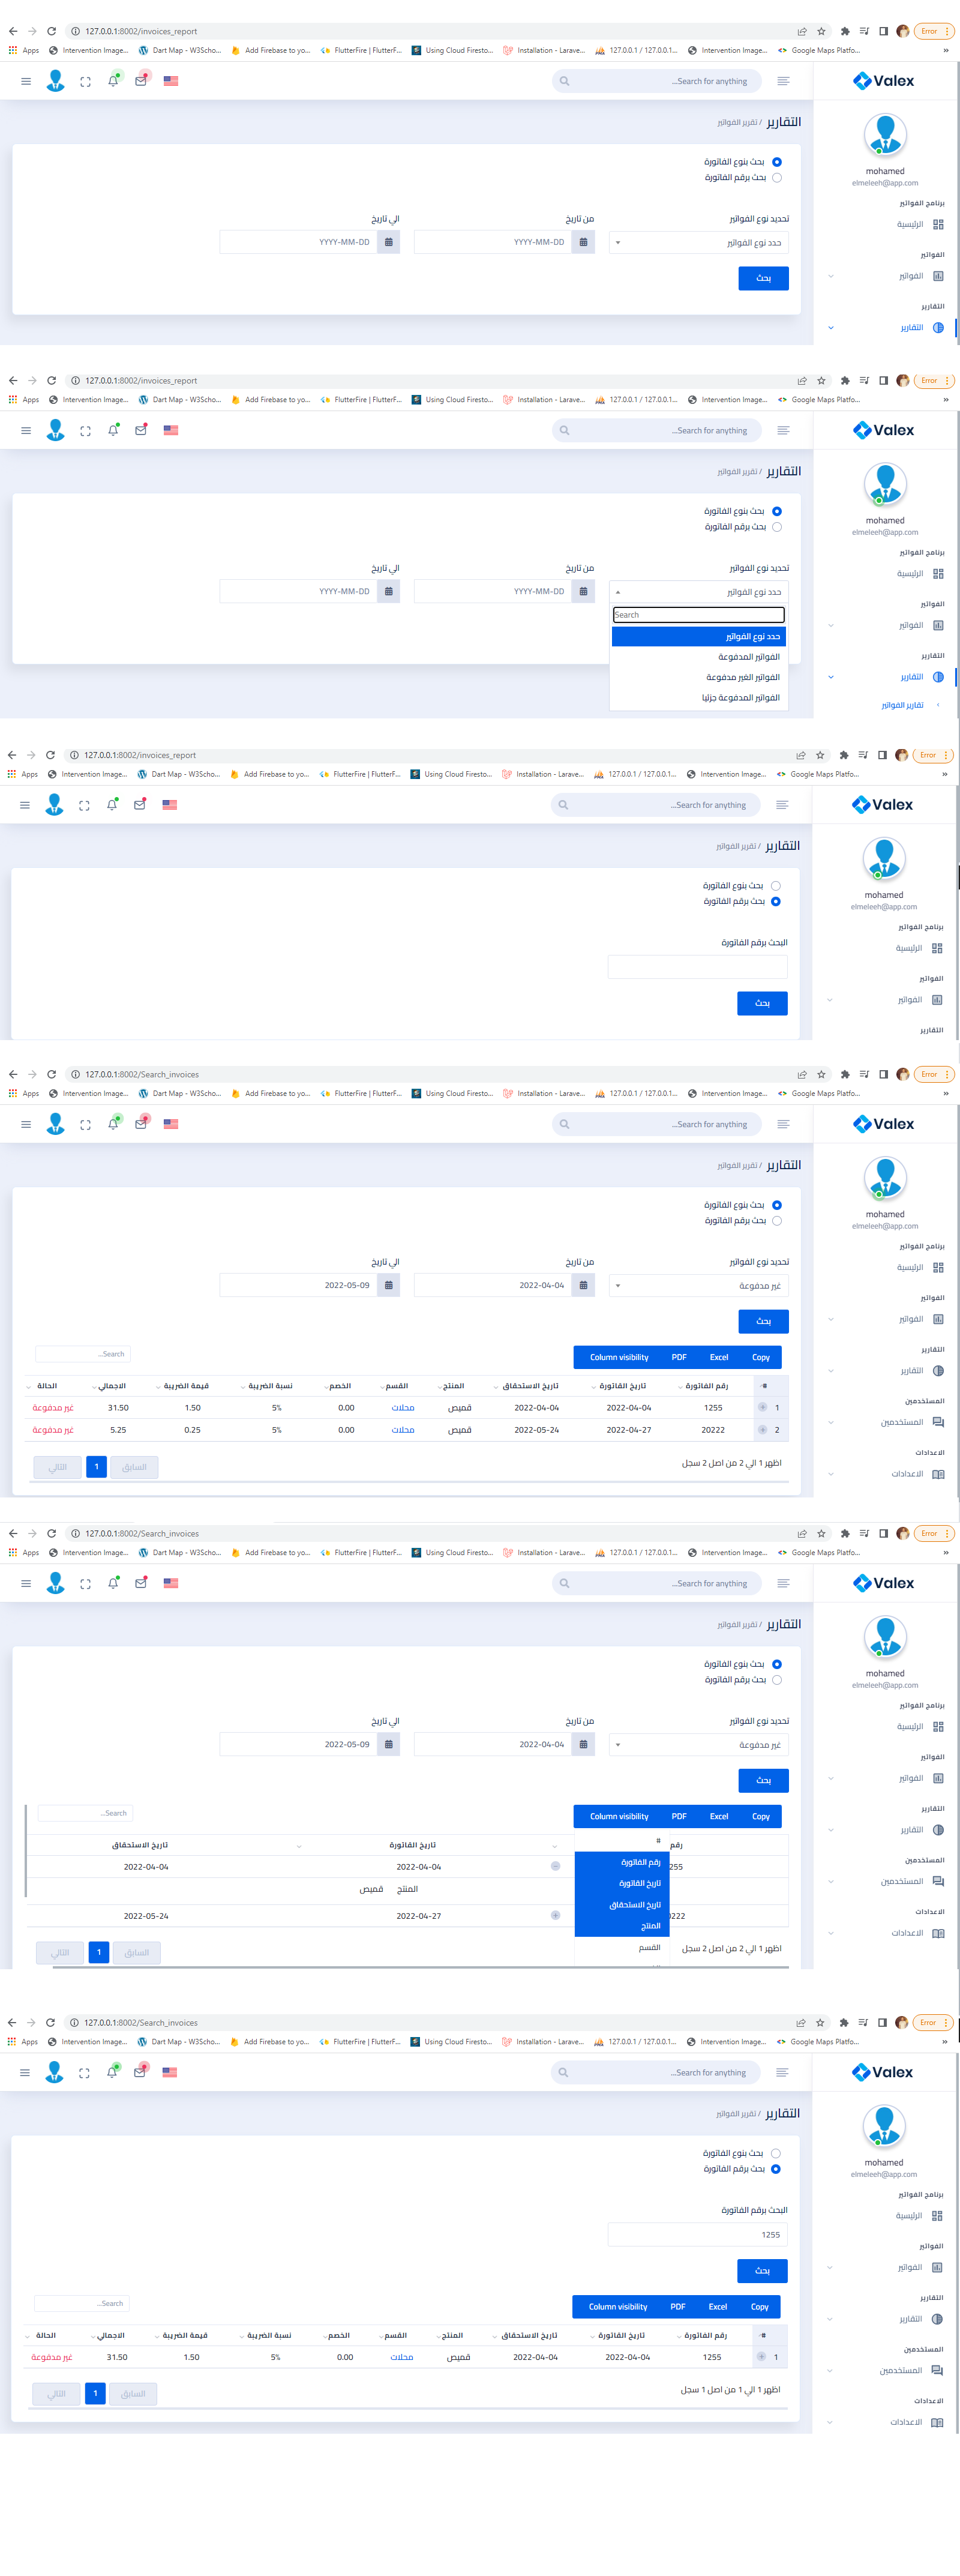Image resolution: width=960 pixels, height=2576 pixels.
Task: Click 'السابق' pagination button in two-row panel
Action: pyautogui.click(x=134, y=1467)
